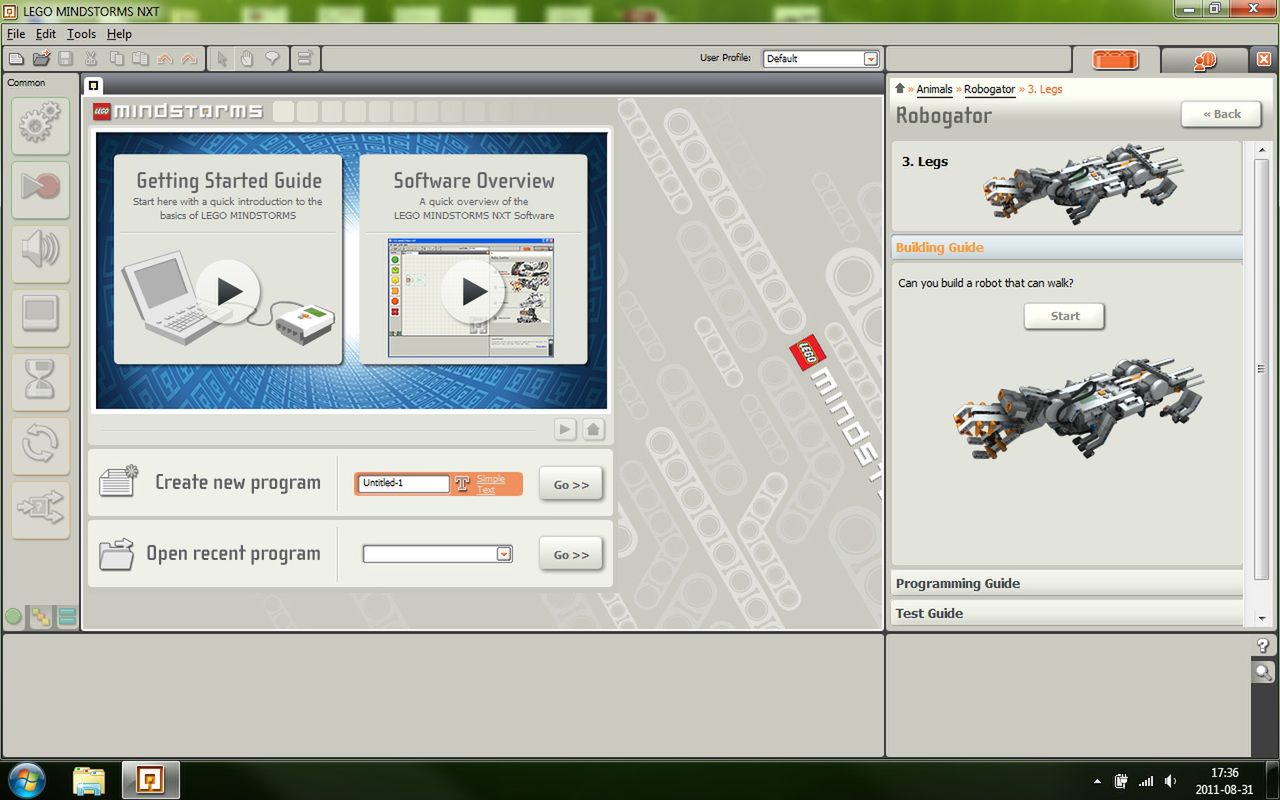The width and height of the screenshot is (1280, 800).
Task: Switch to the Robo Center orange brick tab
Action: 1116,60
